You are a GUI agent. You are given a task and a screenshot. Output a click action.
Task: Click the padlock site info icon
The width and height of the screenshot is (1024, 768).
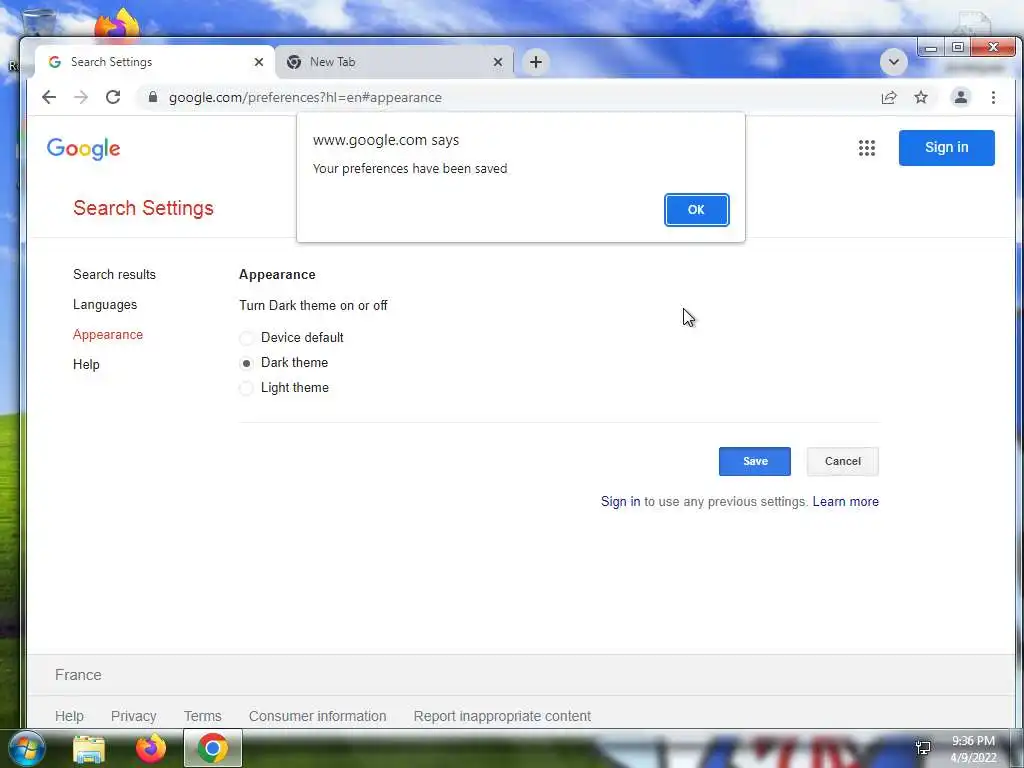pyautogui.click(x=153, y=97)
